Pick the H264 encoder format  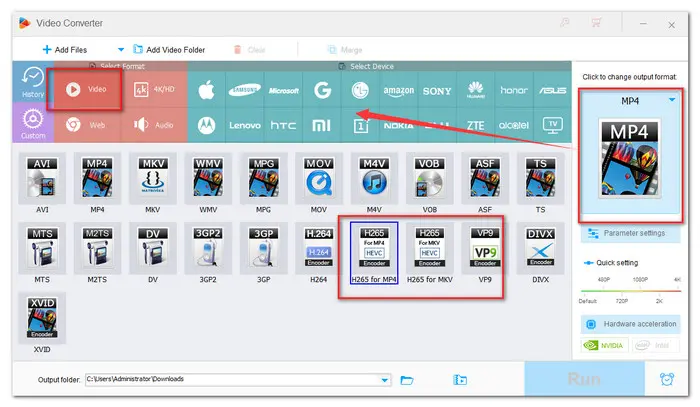pos(319,248)
